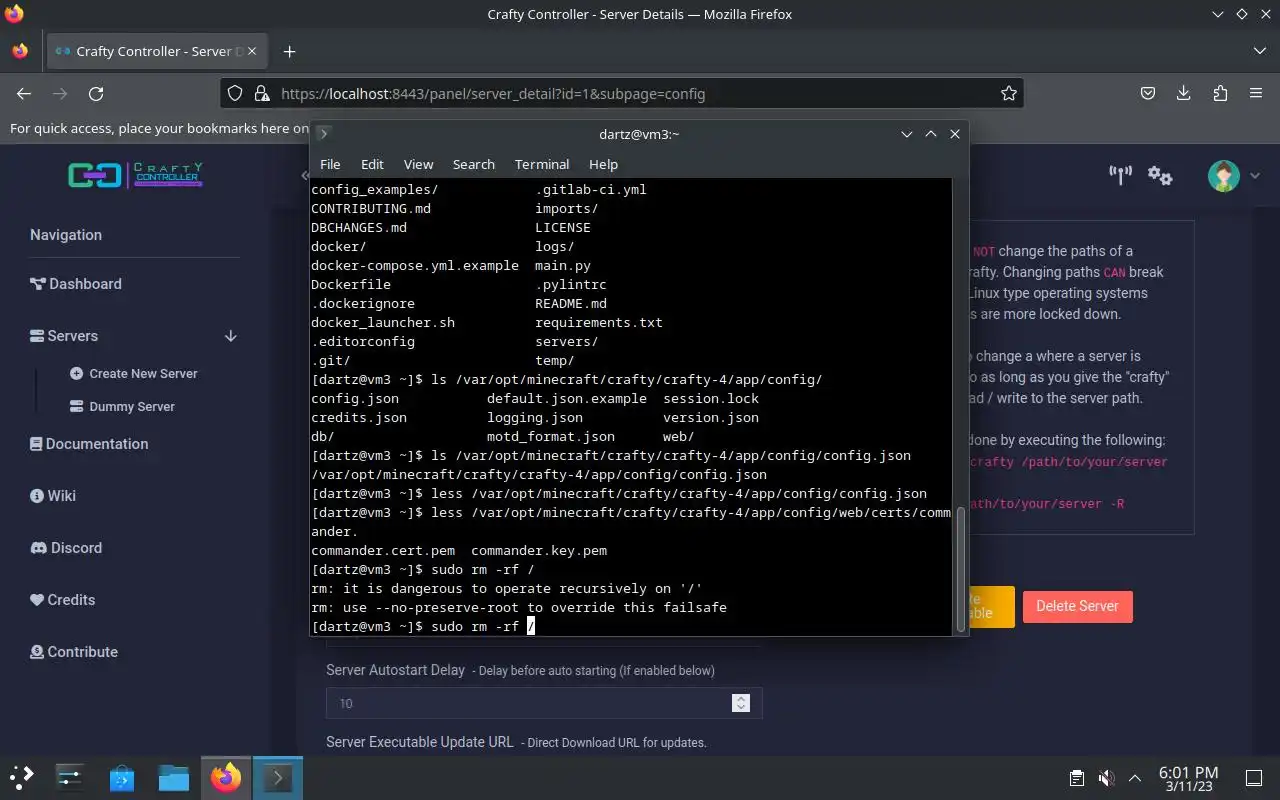Screen dimensions: 1280x800
Task: Click the Autostart Delay number spinner
Action: 741,703
